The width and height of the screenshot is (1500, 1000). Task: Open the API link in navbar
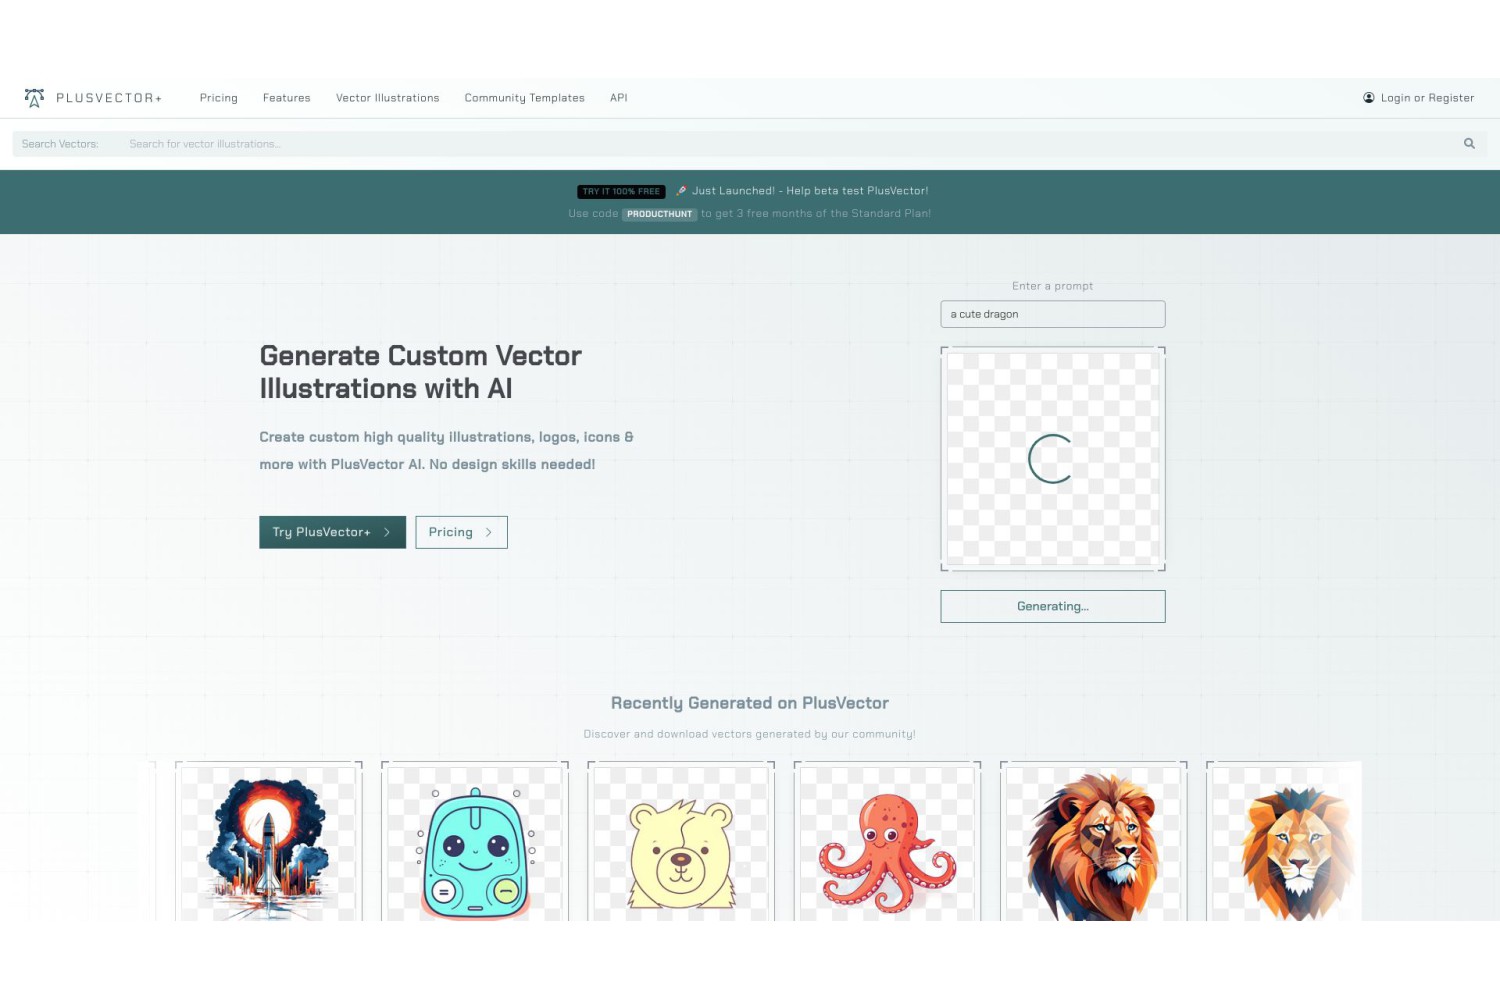(x=619, y=98)
